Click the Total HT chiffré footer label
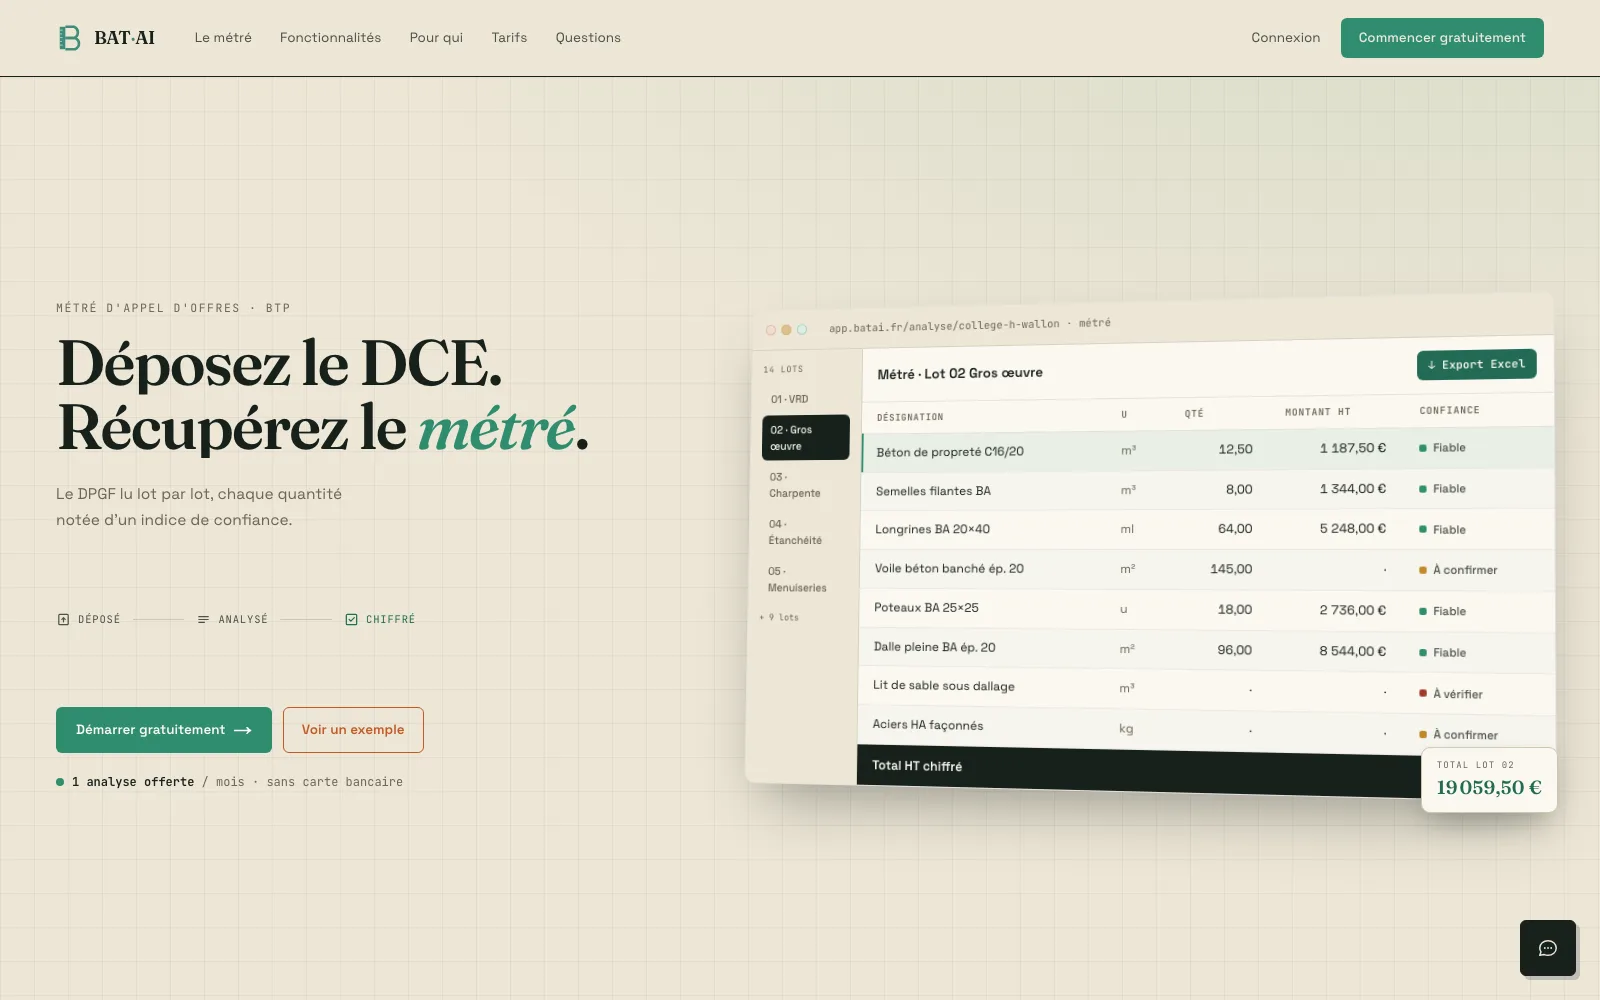 (x=917, y=766)
